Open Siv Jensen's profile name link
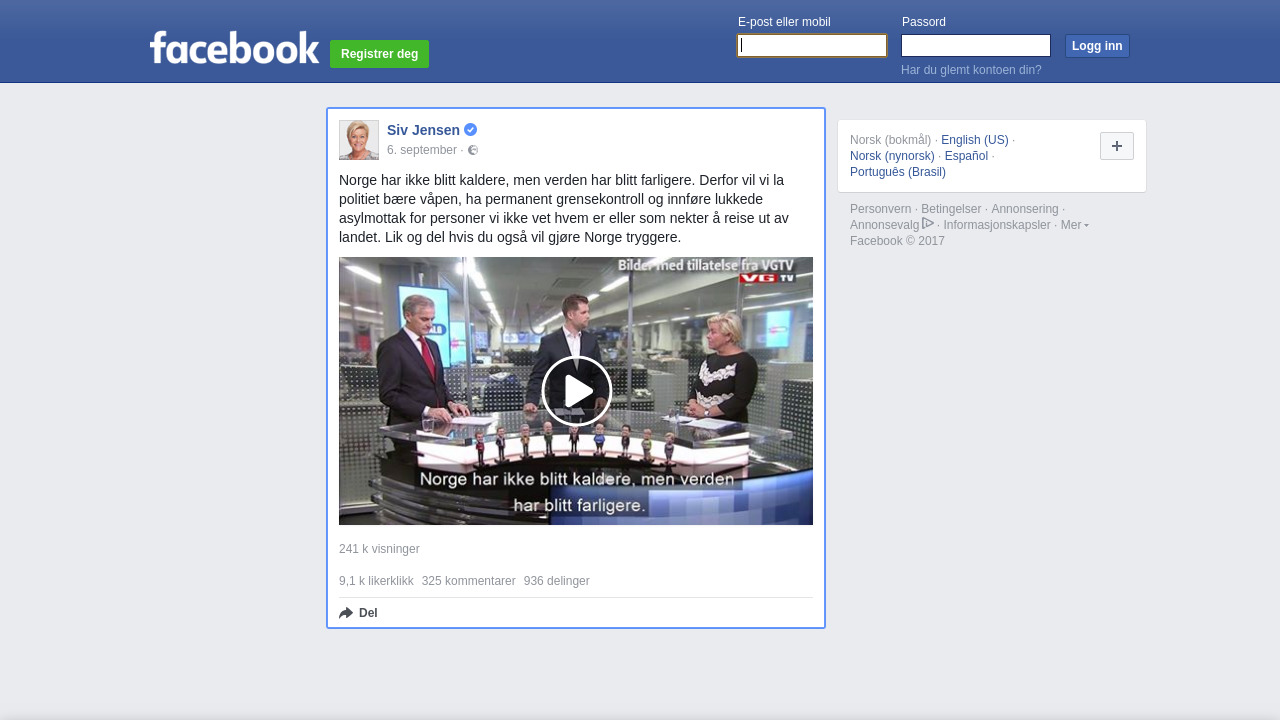The width and height of the screenshot is (1280, 720). (423, 130)
